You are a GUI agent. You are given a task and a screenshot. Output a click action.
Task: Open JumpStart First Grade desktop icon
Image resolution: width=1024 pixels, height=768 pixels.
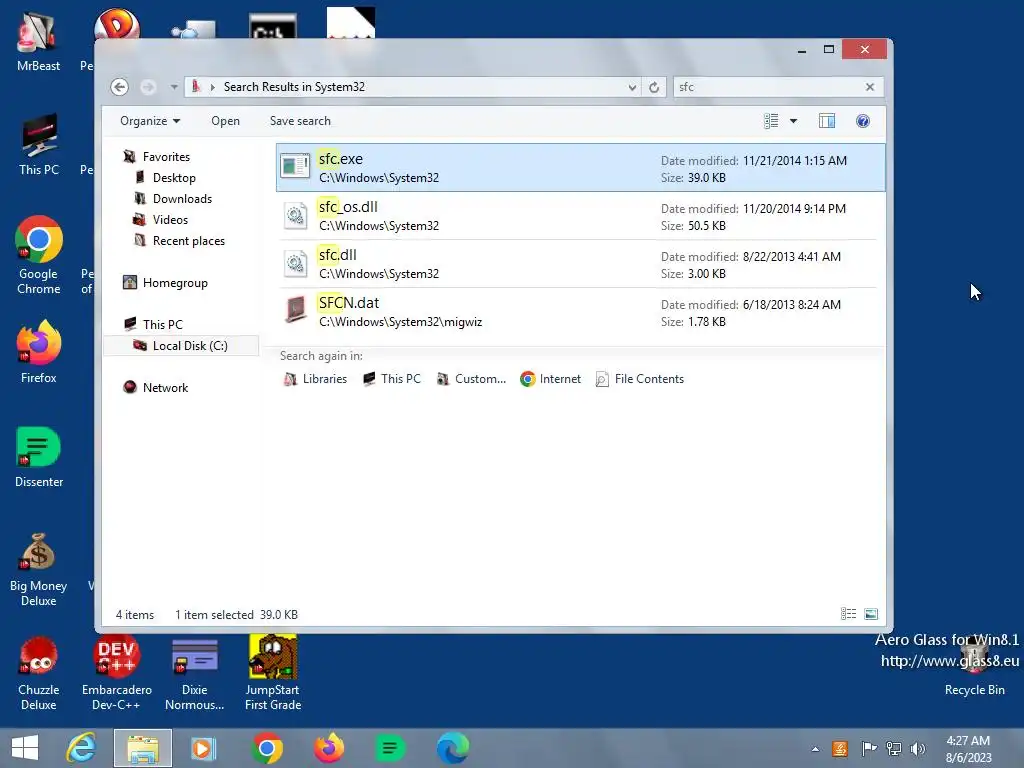click(273, 673)
